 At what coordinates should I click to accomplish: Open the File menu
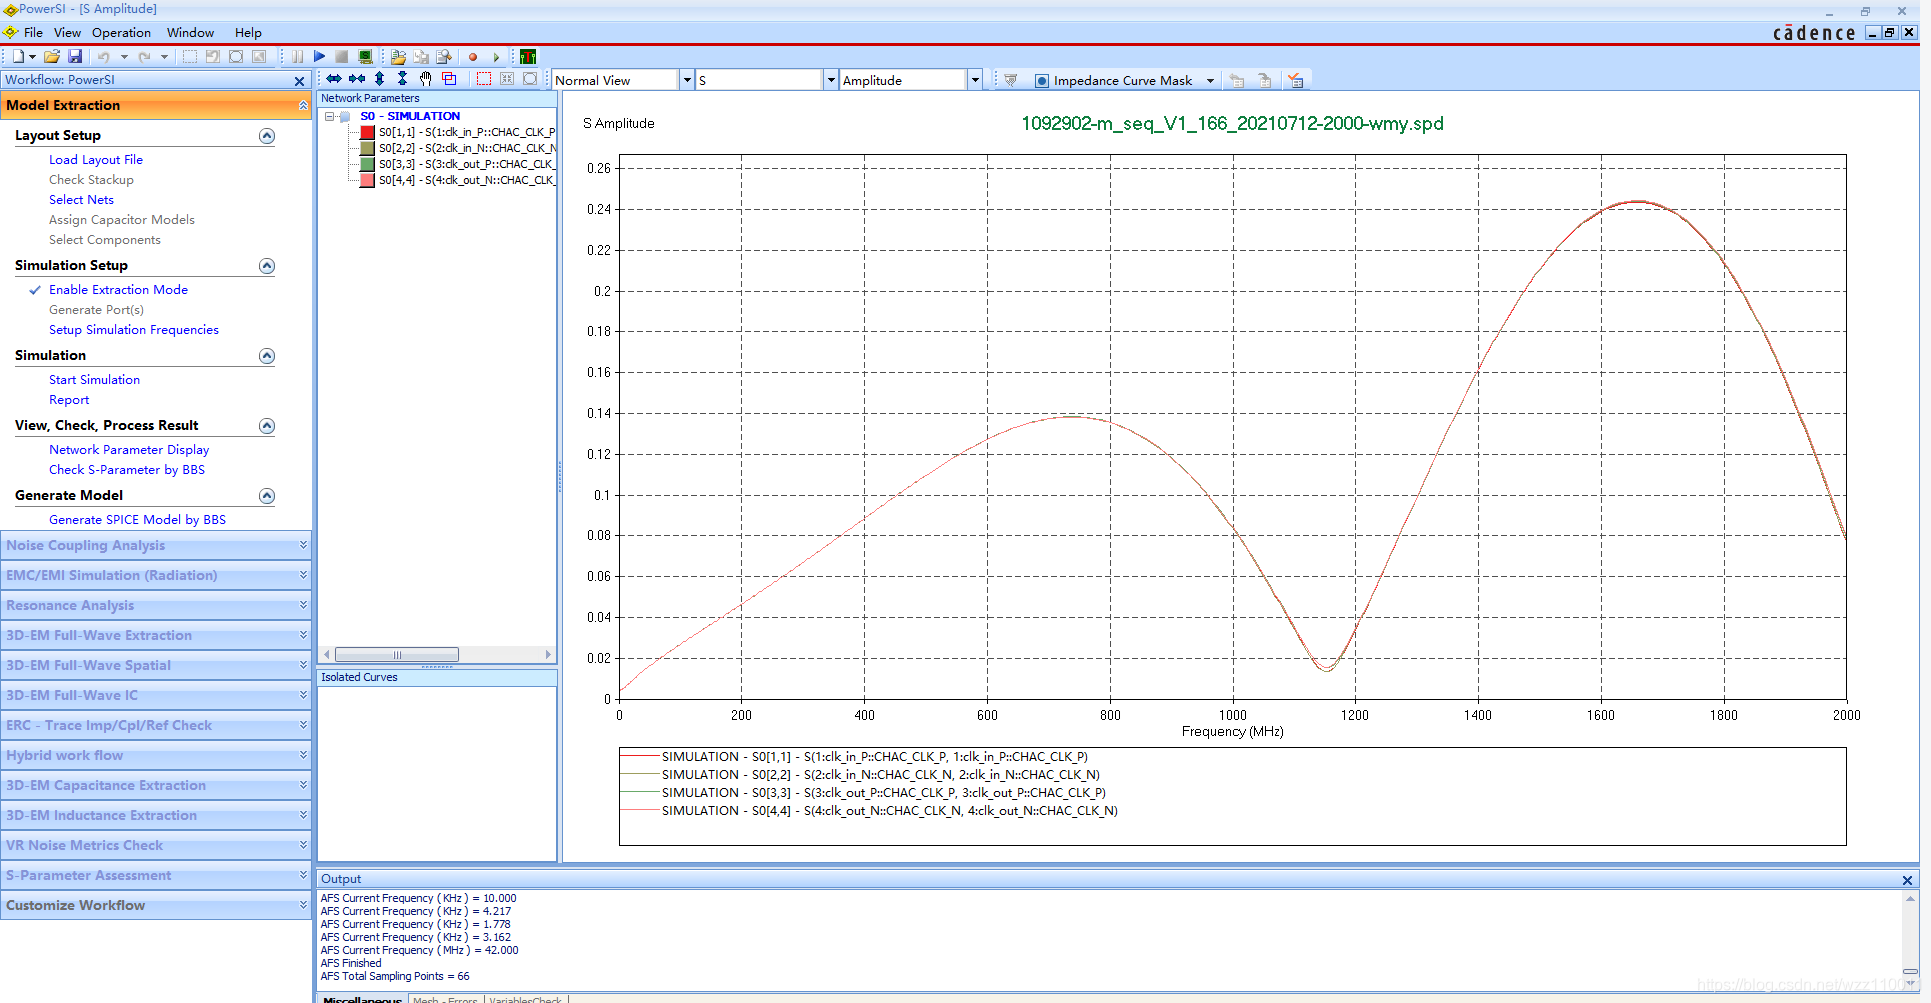click(33, 33)
